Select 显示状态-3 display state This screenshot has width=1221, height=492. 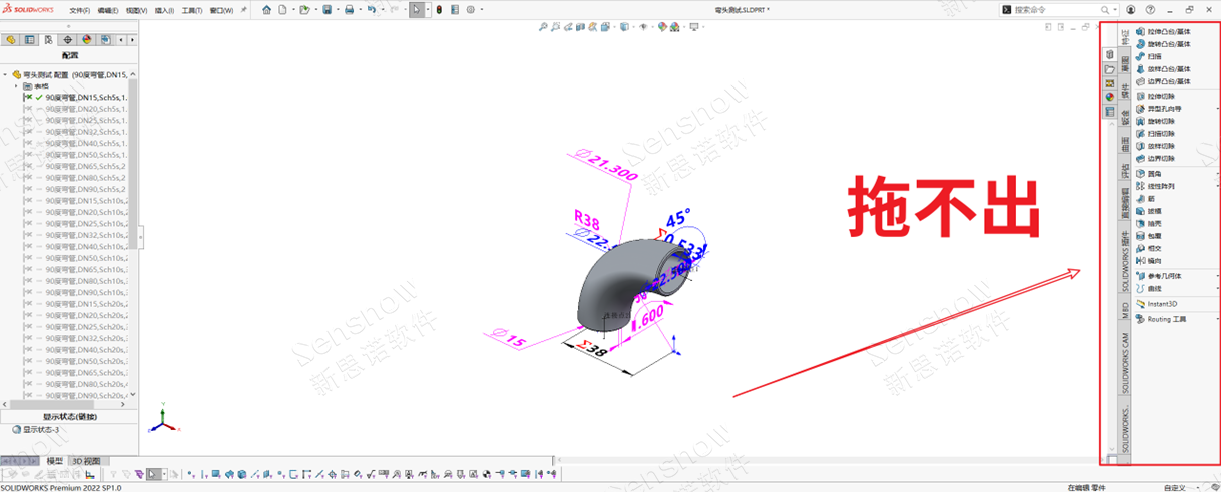(x=41, y=429)
